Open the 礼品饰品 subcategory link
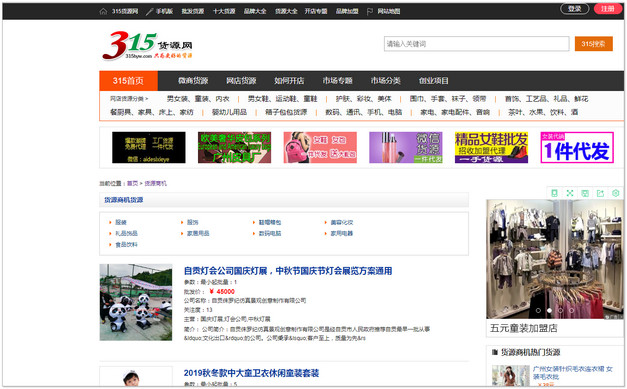Screen dimensions: 627x389 click(x=126, y=233)
